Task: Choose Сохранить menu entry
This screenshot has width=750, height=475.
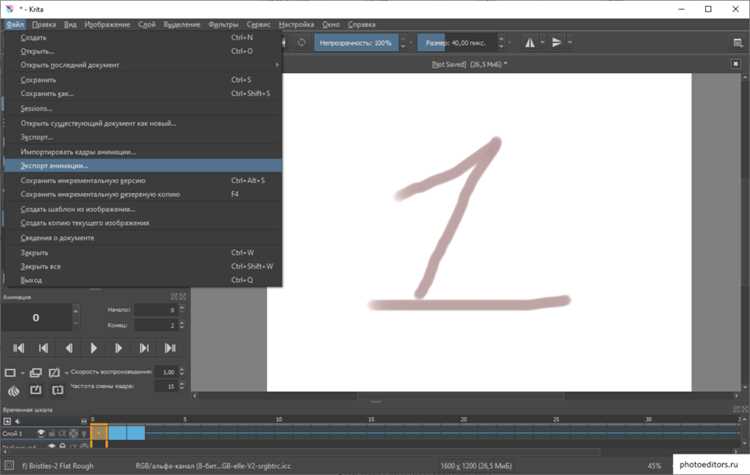Action: tap(143, 80)
